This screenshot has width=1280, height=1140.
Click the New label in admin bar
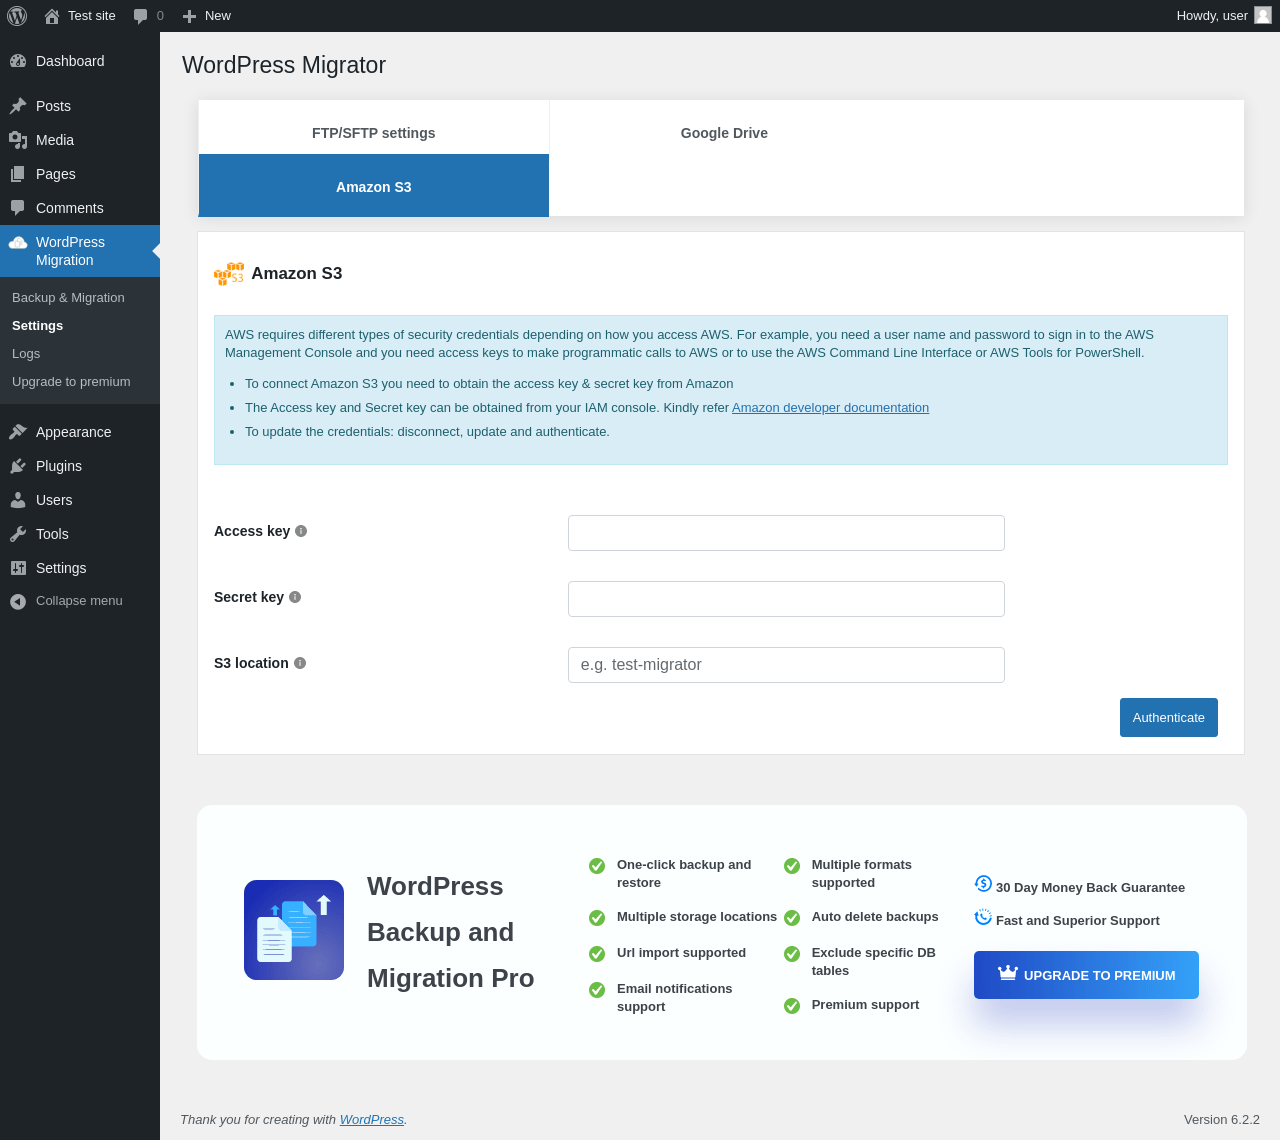(218, 16)
